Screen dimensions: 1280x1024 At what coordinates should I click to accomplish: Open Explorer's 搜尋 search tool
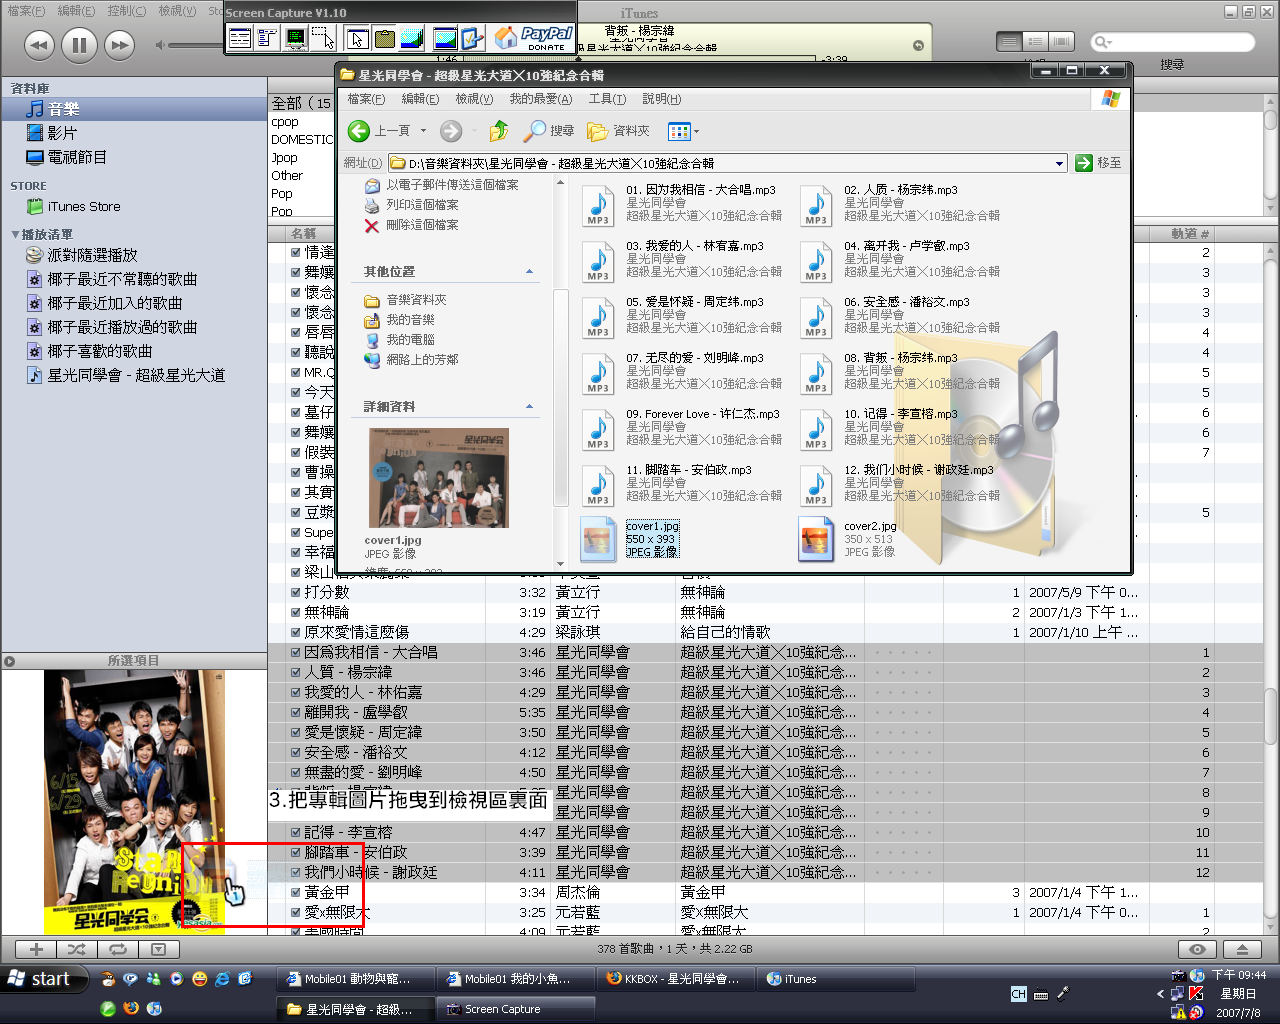coord(550,131)
